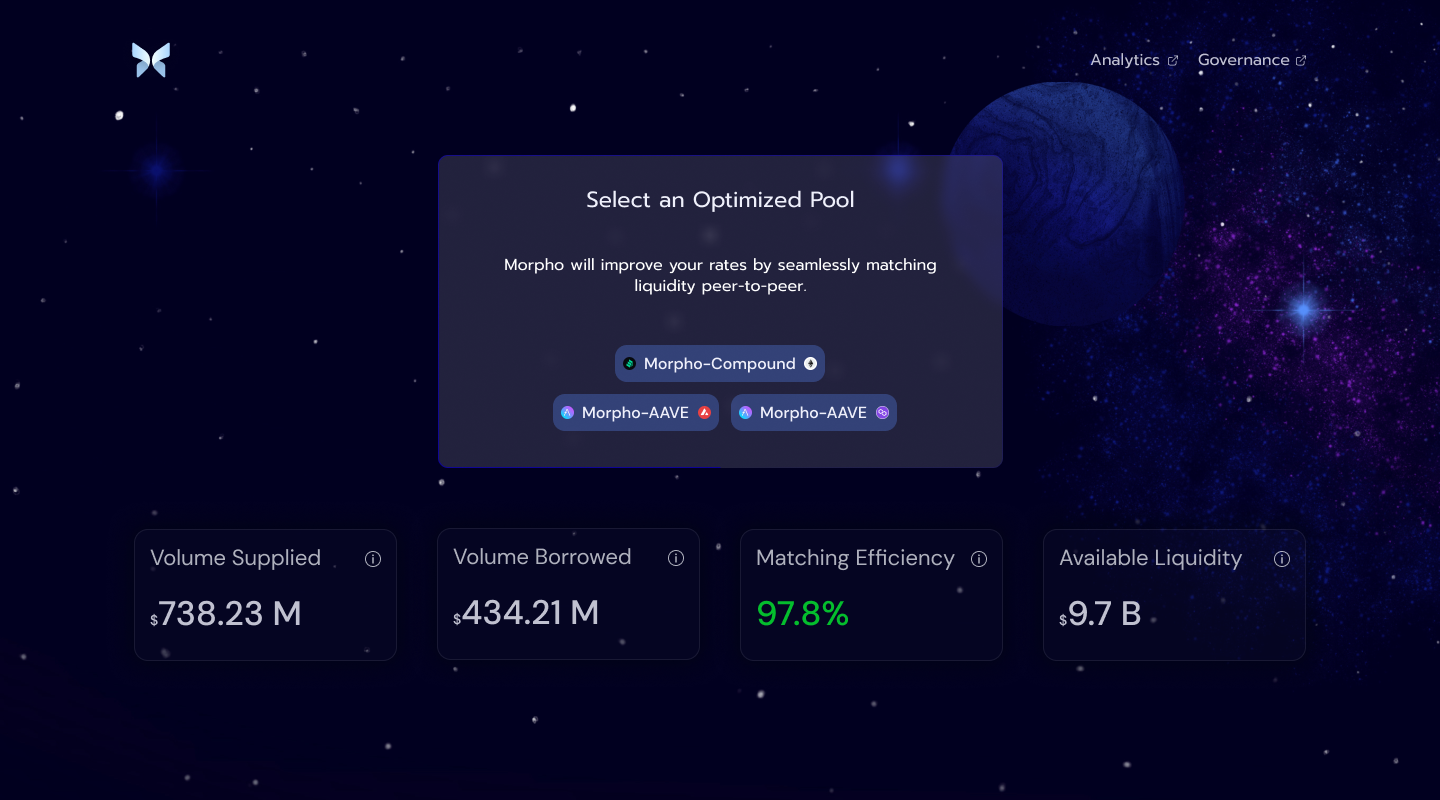Show info for Volume Borrowed

676,558
